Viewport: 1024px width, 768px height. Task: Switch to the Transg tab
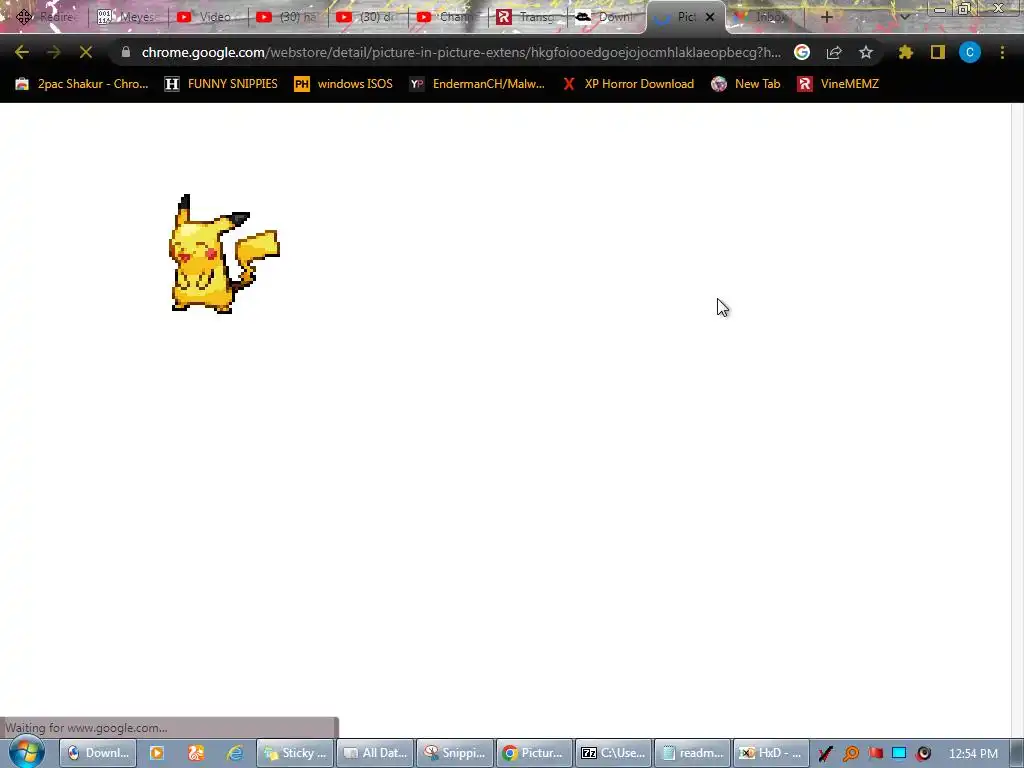click(x=528, y=18)
